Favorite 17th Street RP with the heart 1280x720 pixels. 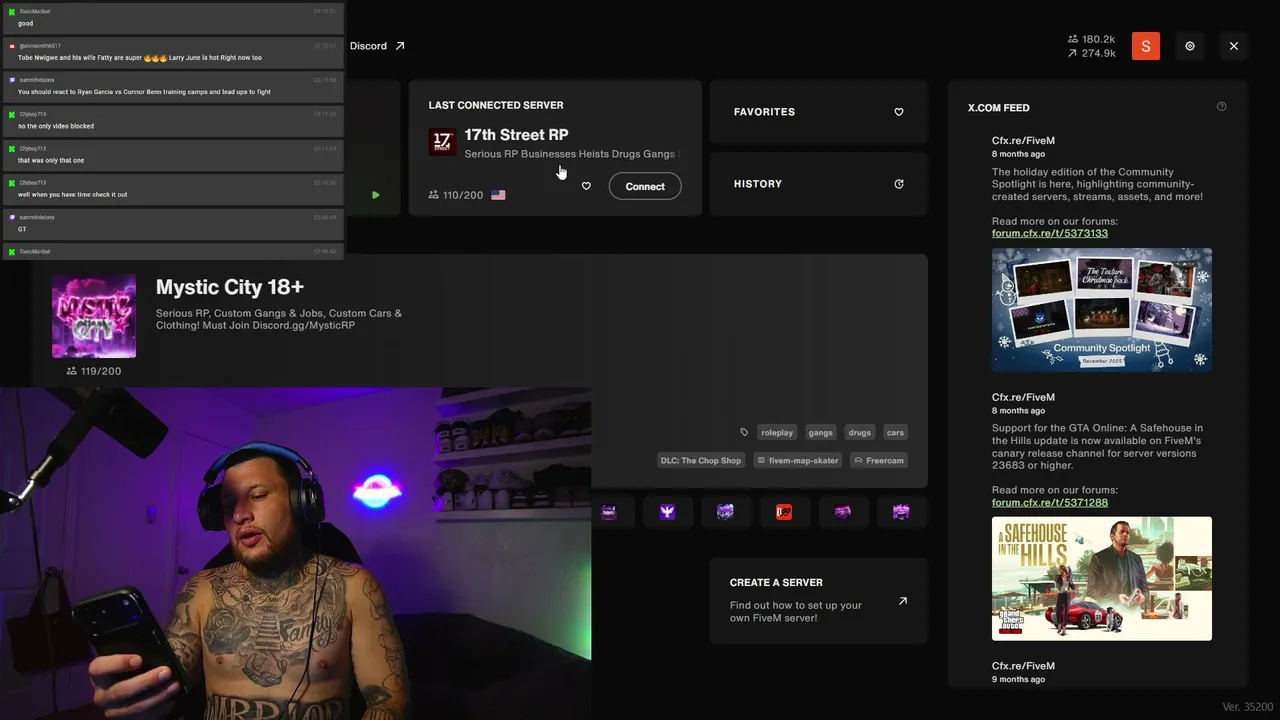(x=586, y=186)
